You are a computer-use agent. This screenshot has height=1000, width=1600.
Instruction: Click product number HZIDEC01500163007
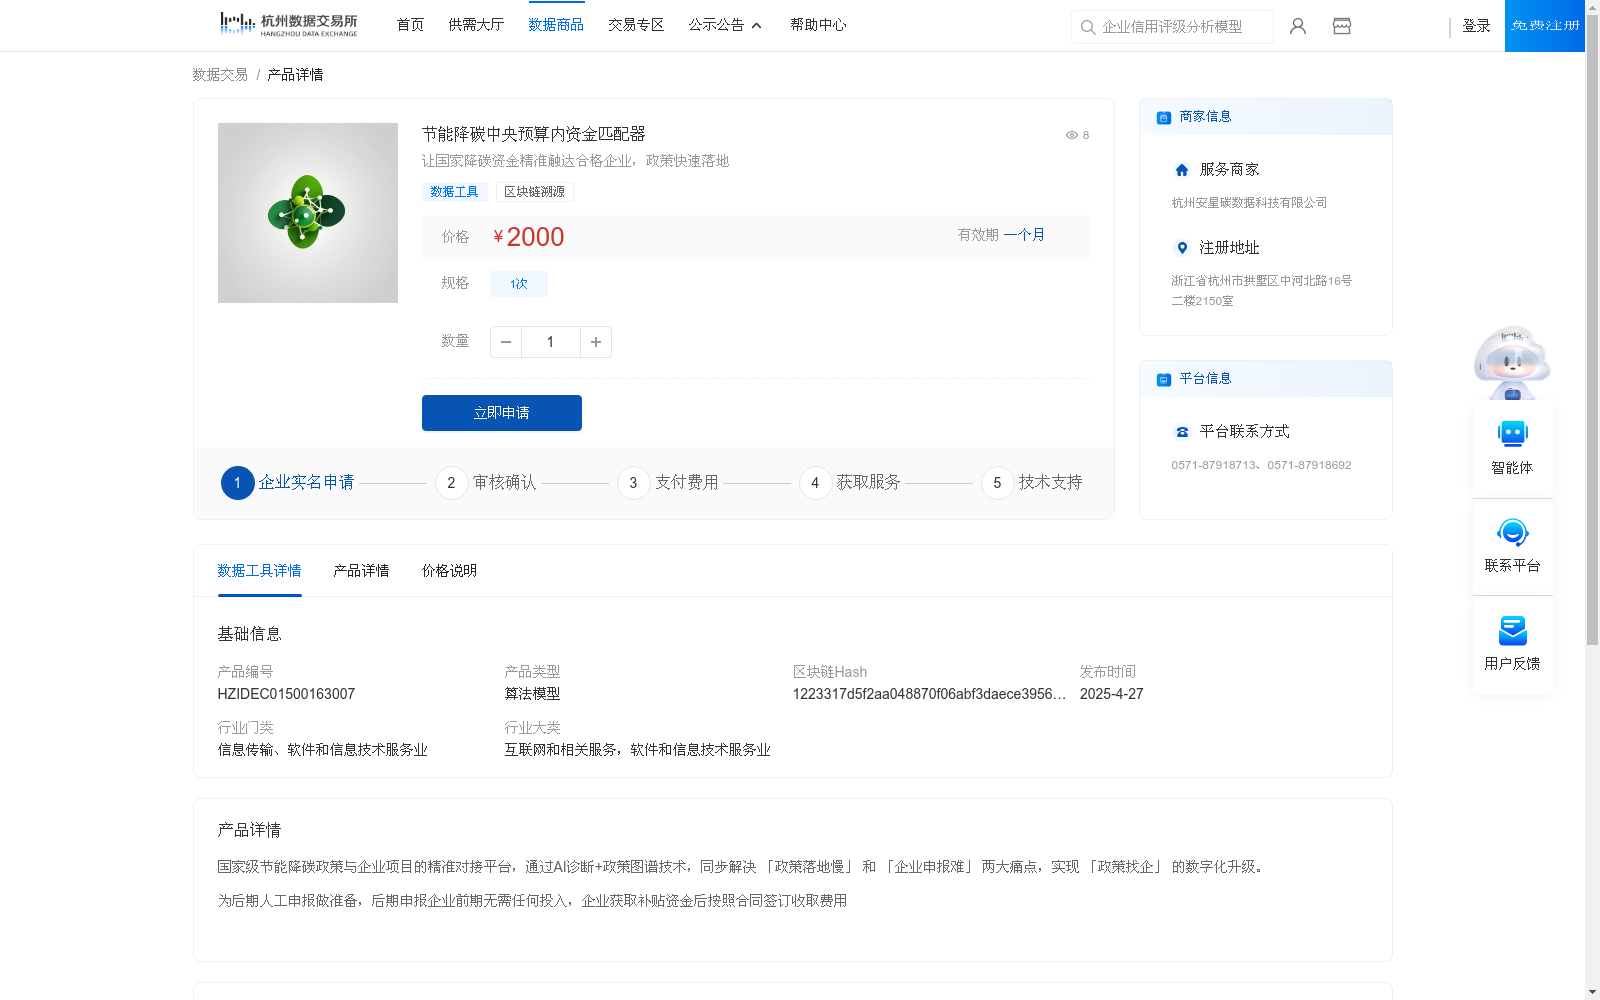pyautogui.click(x=286, y=694)
